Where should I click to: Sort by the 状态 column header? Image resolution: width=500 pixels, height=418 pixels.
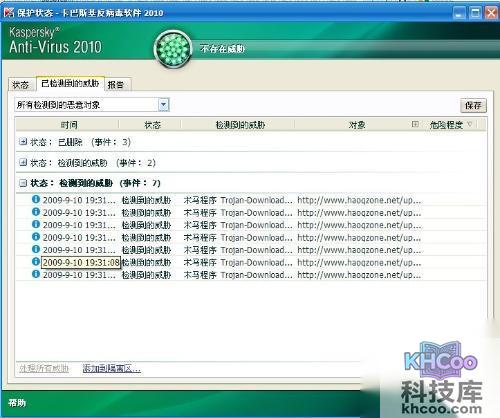click(x=152, y=125)
